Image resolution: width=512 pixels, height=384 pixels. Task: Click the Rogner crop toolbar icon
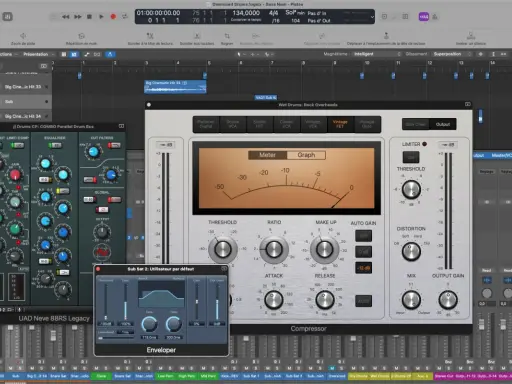[x=227, y=36]
